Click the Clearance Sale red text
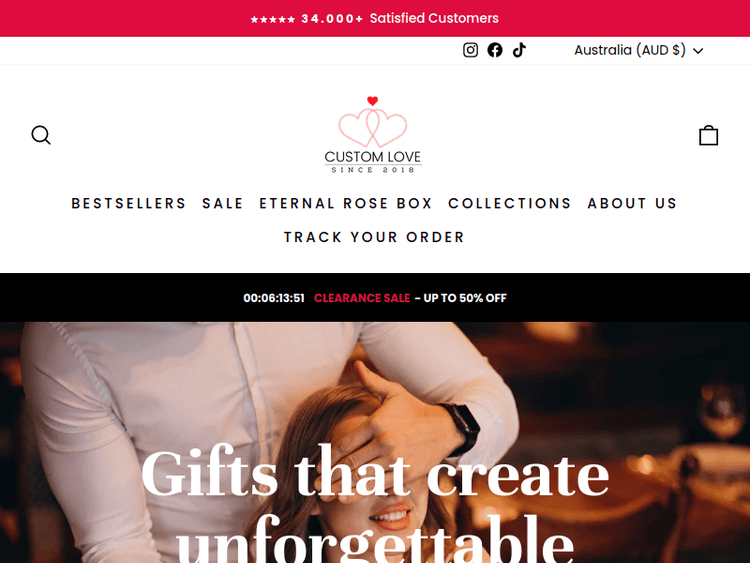 [362, 298]
